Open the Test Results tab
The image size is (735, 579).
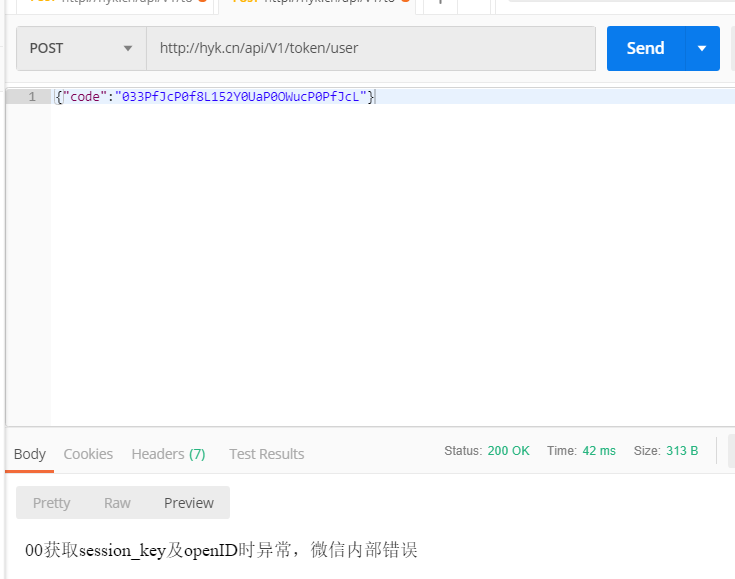coord(266,454)
